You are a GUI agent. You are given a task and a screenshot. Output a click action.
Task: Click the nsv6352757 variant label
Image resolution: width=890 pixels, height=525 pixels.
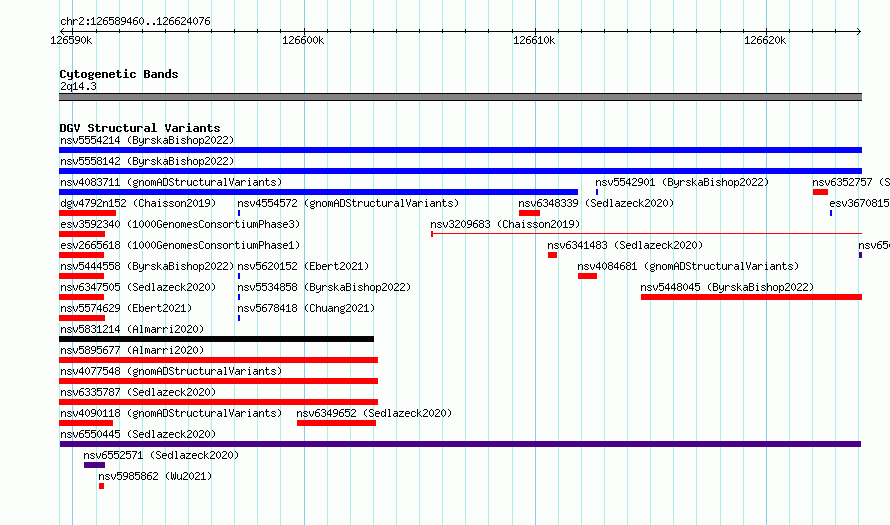point(850,182)
